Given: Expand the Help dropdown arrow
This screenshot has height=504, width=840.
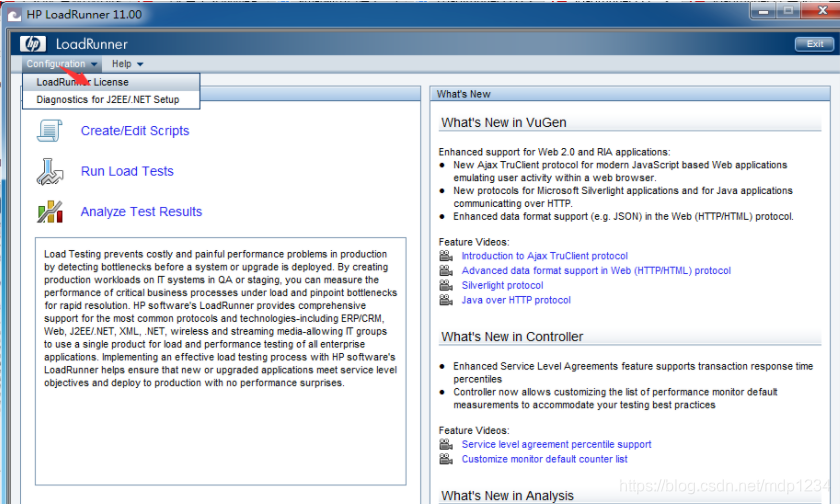Looking at the screenshot, I should [140, 64].
